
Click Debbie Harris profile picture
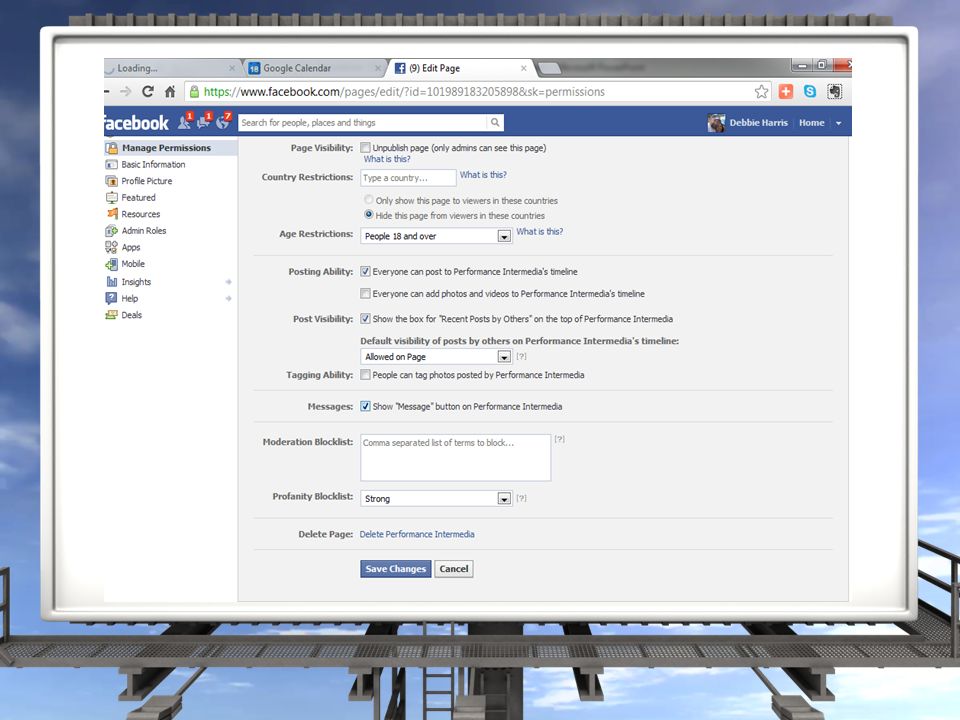(x=716, y=122)
